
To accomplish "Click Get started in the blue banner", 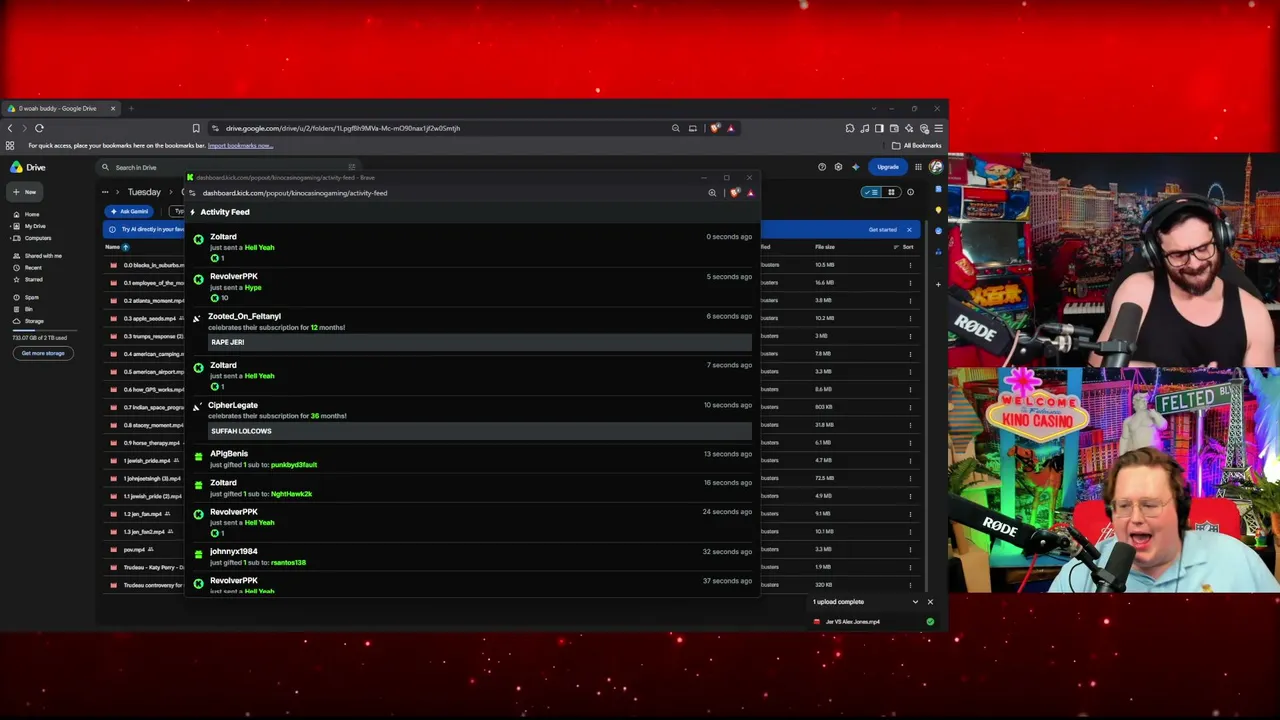I will coord(882,230).
